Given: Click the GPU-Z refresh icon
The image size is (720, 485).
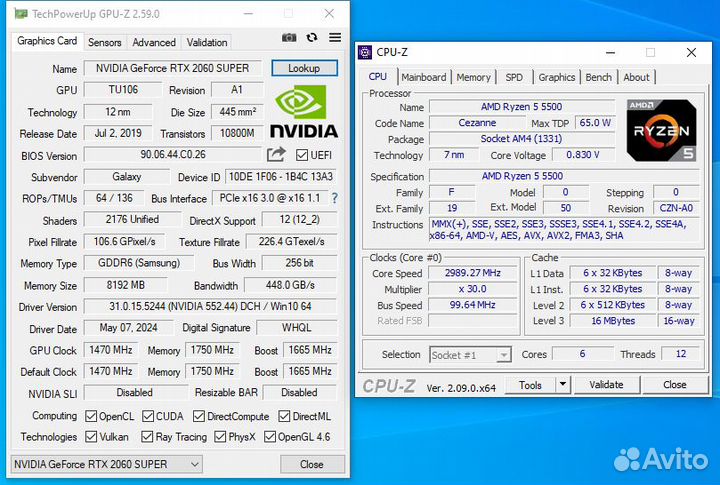Looking at the screenshot, I should pyautogui.click(x=312, y=38).
